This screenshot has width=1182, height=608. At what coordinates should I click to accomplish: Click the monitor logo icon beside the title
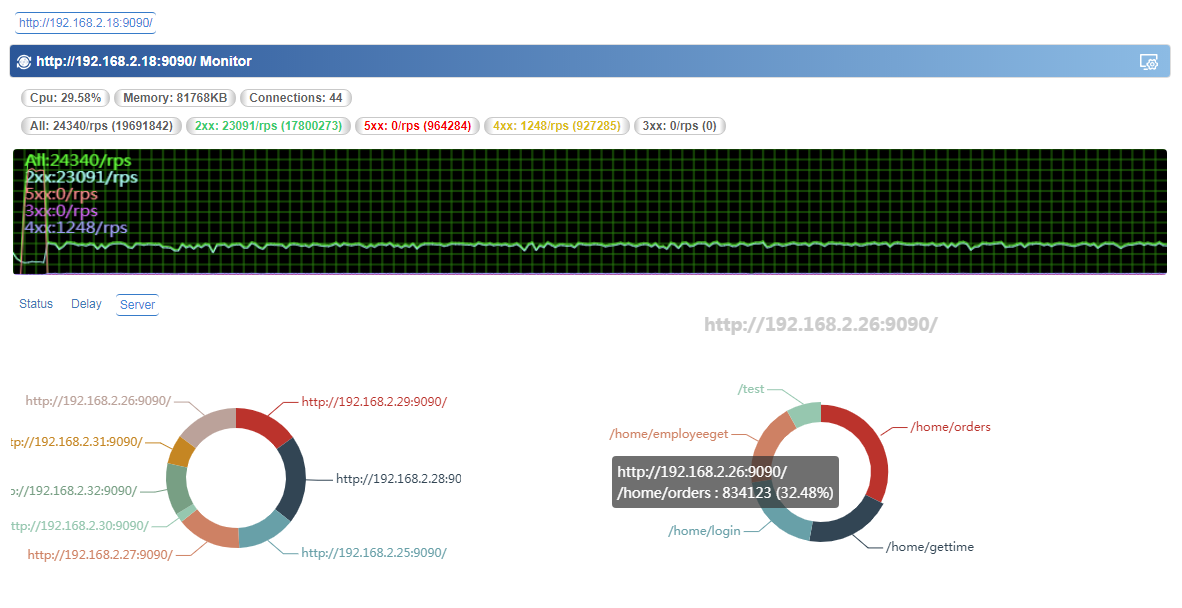click(24, 62)
